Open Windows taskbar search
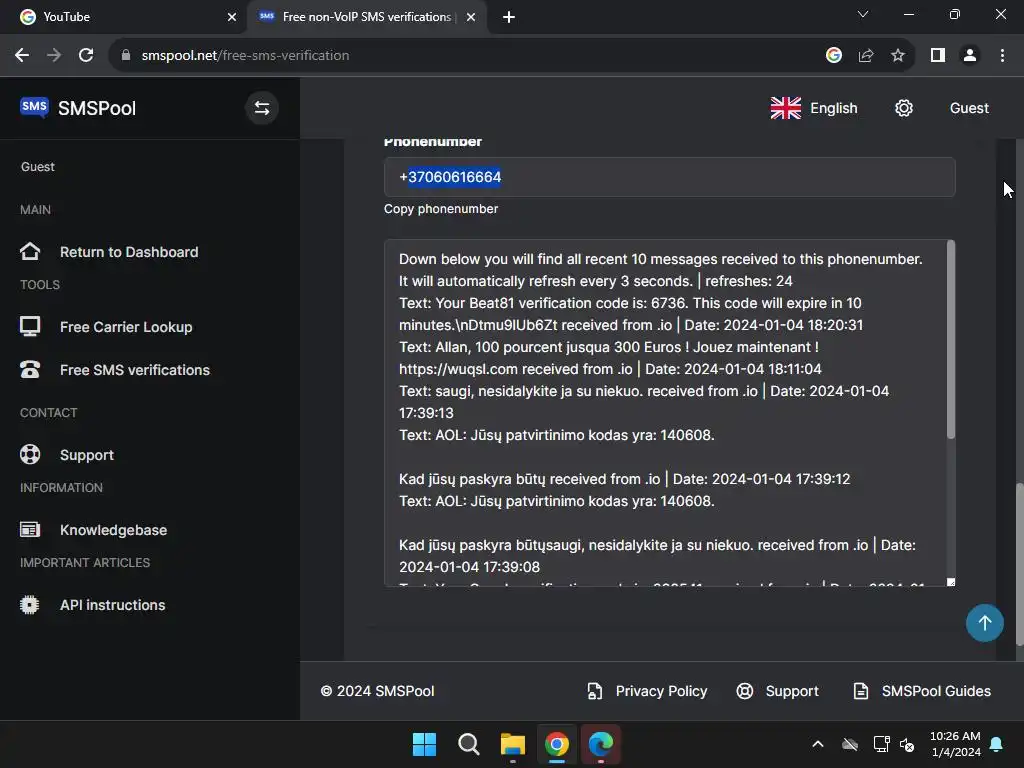Viewport: 1024px width, 768px height. tap(468, 744)
